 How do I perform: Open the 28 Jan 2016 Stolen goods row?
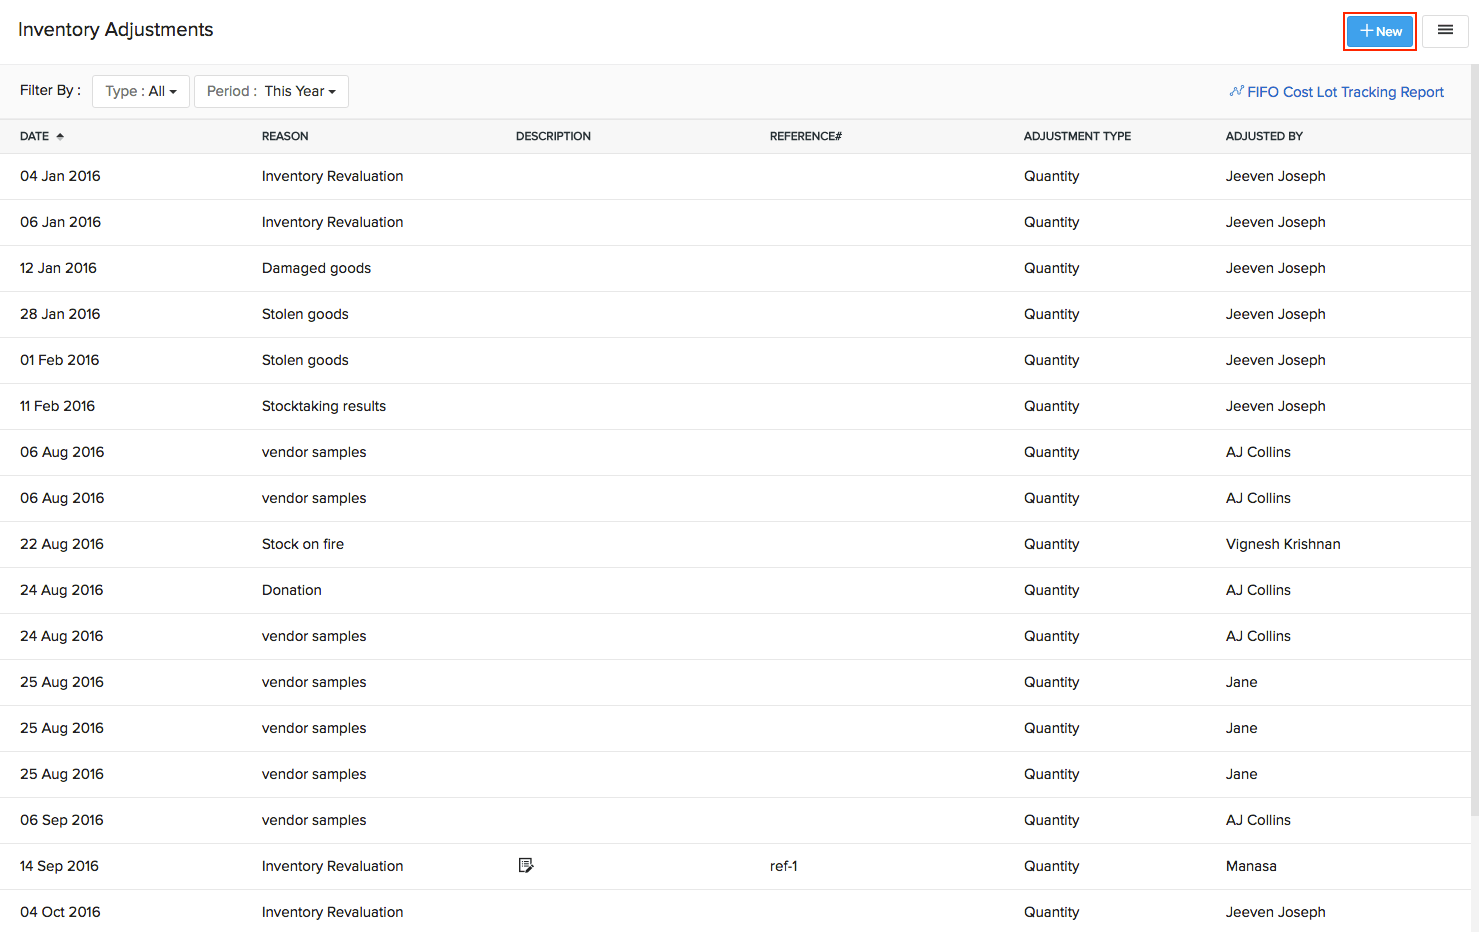(x=735, y=314)
